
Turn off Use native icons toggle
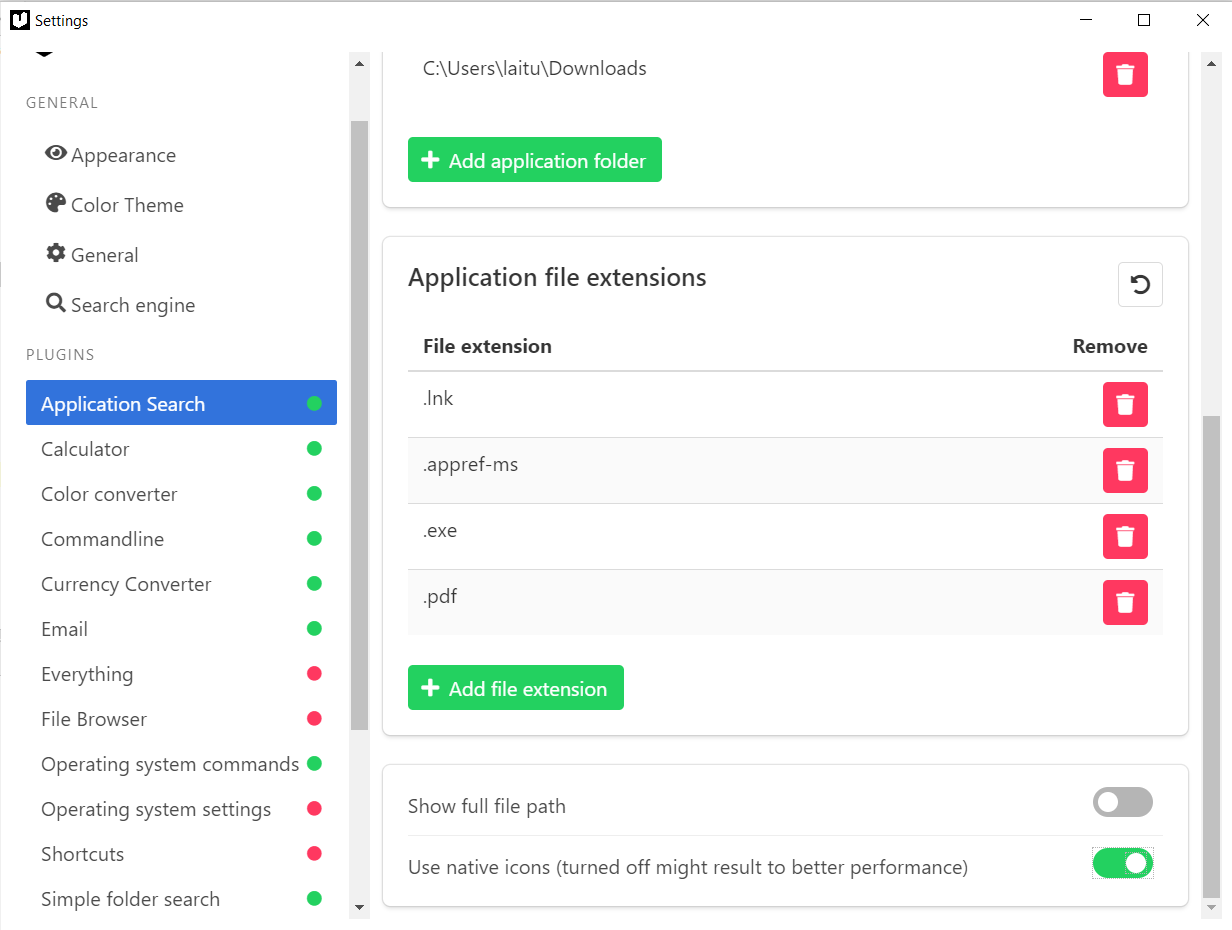(x=1123, y=863)
